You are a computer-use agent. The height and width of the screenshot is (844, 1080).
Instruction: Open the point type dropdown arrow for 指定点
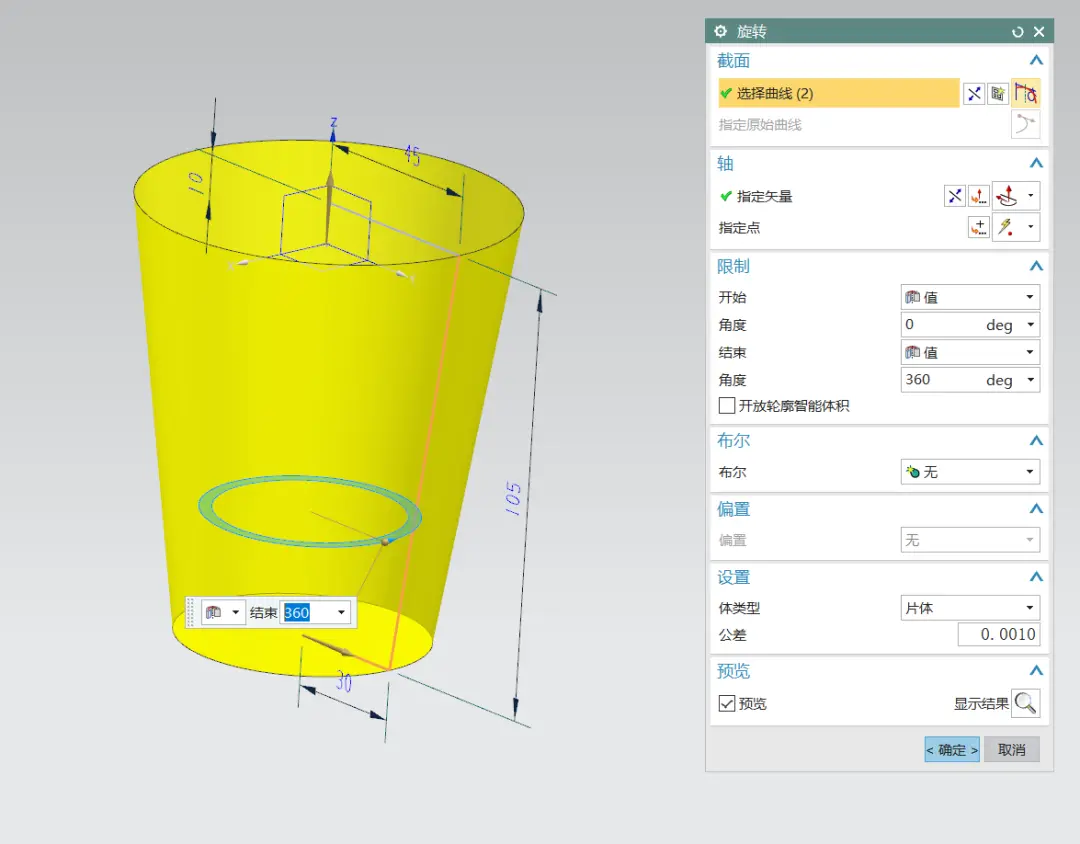1030,227
